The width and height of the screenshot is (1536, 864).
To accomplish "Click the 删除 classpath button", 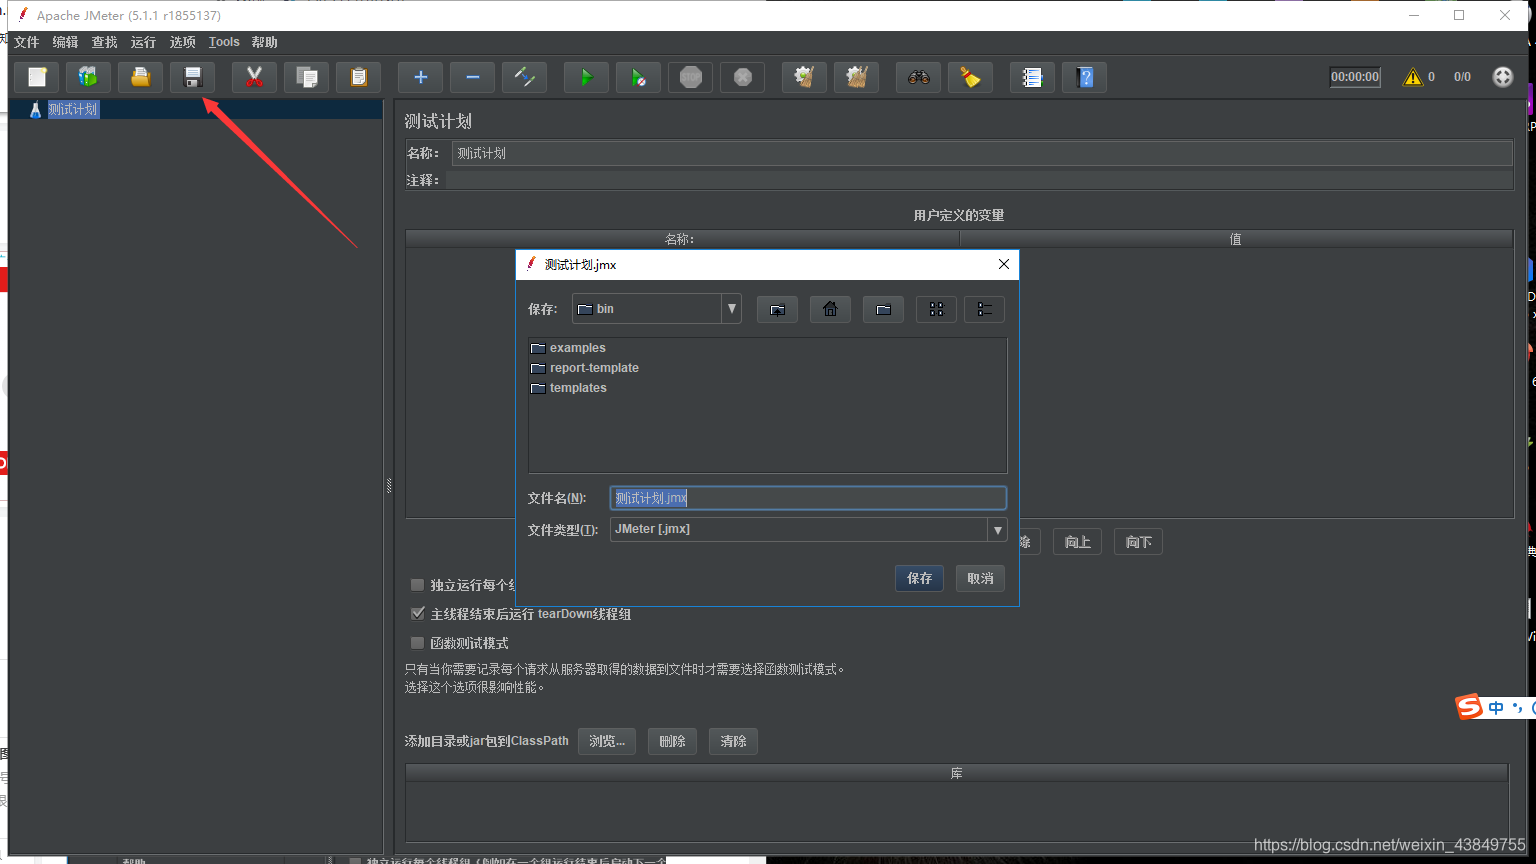I will 672,741.
